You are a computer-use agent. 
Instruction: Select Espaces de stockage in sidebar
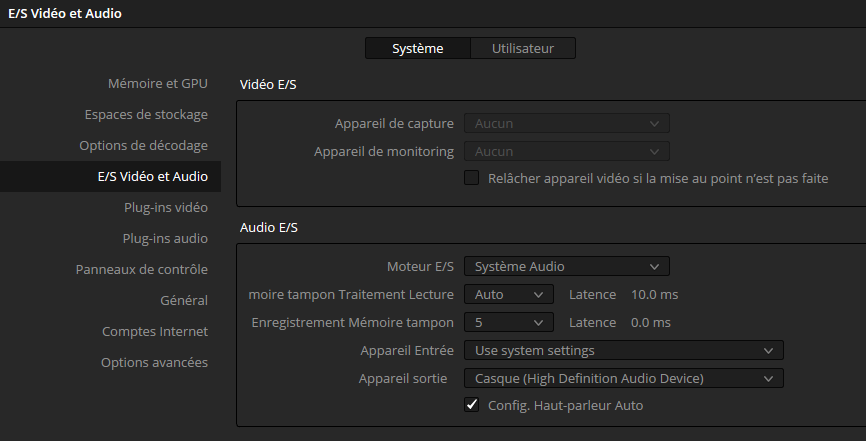pos(146,114)
